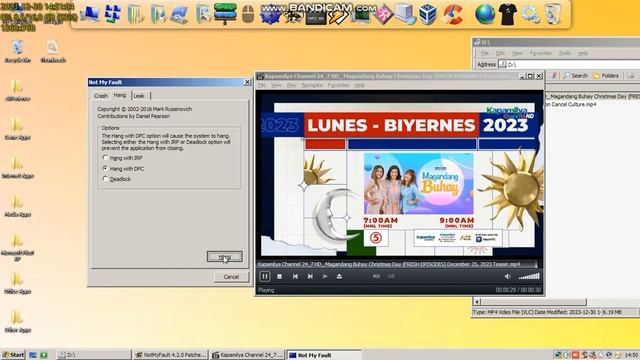Open File menu in D:\ Explorer window
This screenshot has width=640, height=360.
(484, 53)
